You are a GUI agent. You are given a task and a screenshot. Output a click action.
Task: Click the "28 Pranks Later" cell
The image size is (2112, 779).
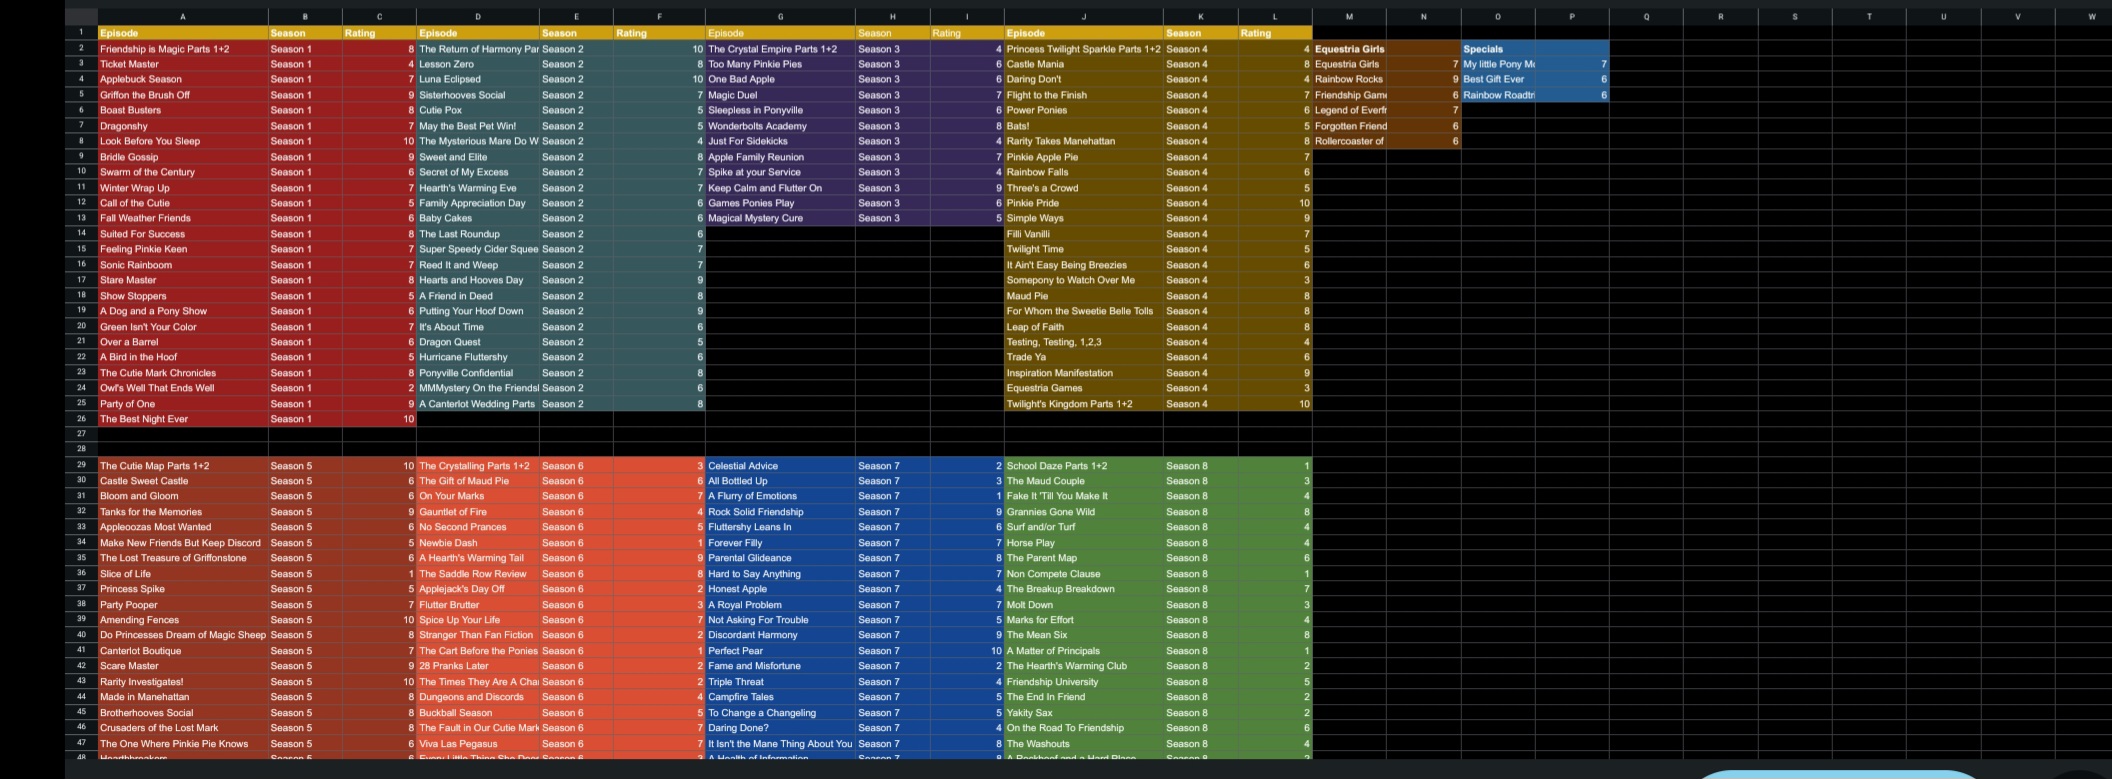478,666
